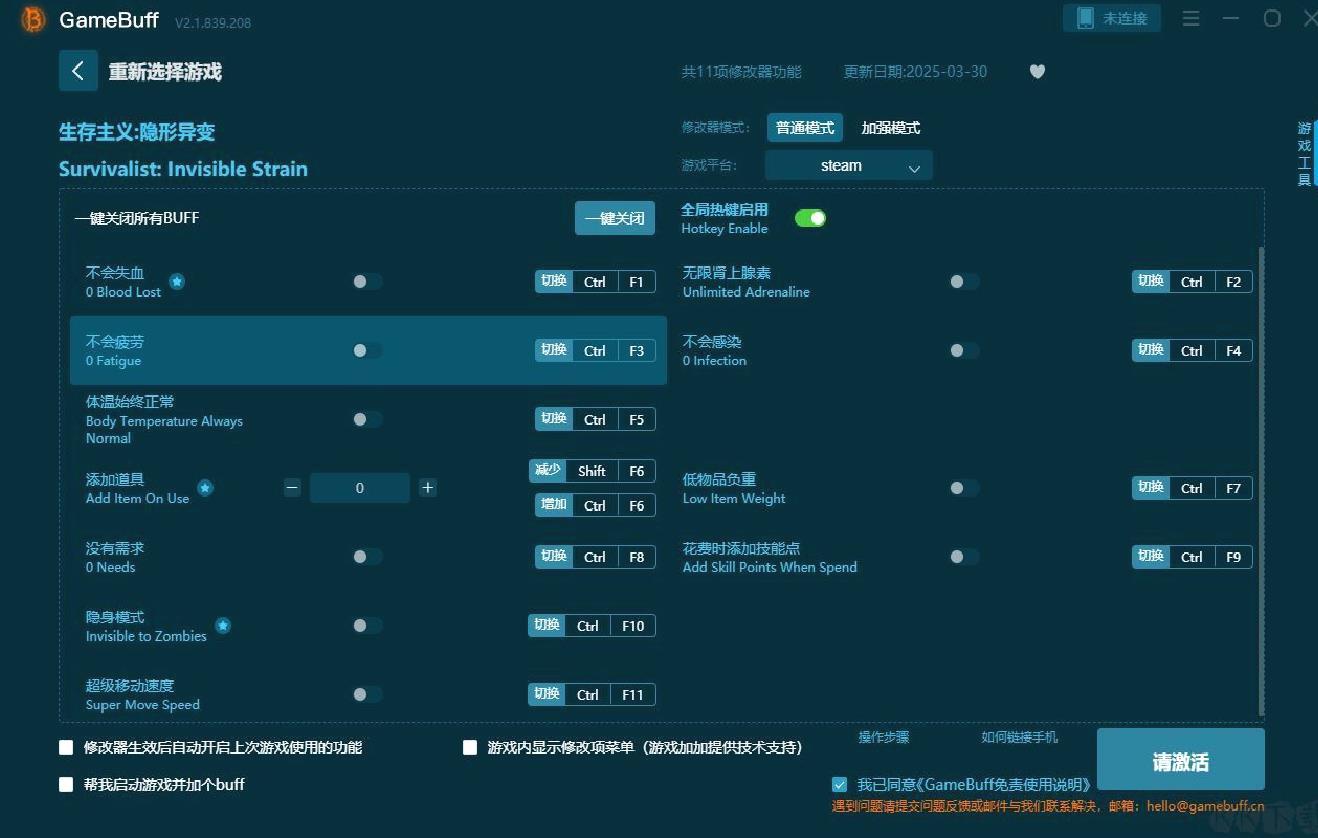Switch to the 加强模式 mode tab
The width and height of the screenshot is (1318, 838).
890,128
